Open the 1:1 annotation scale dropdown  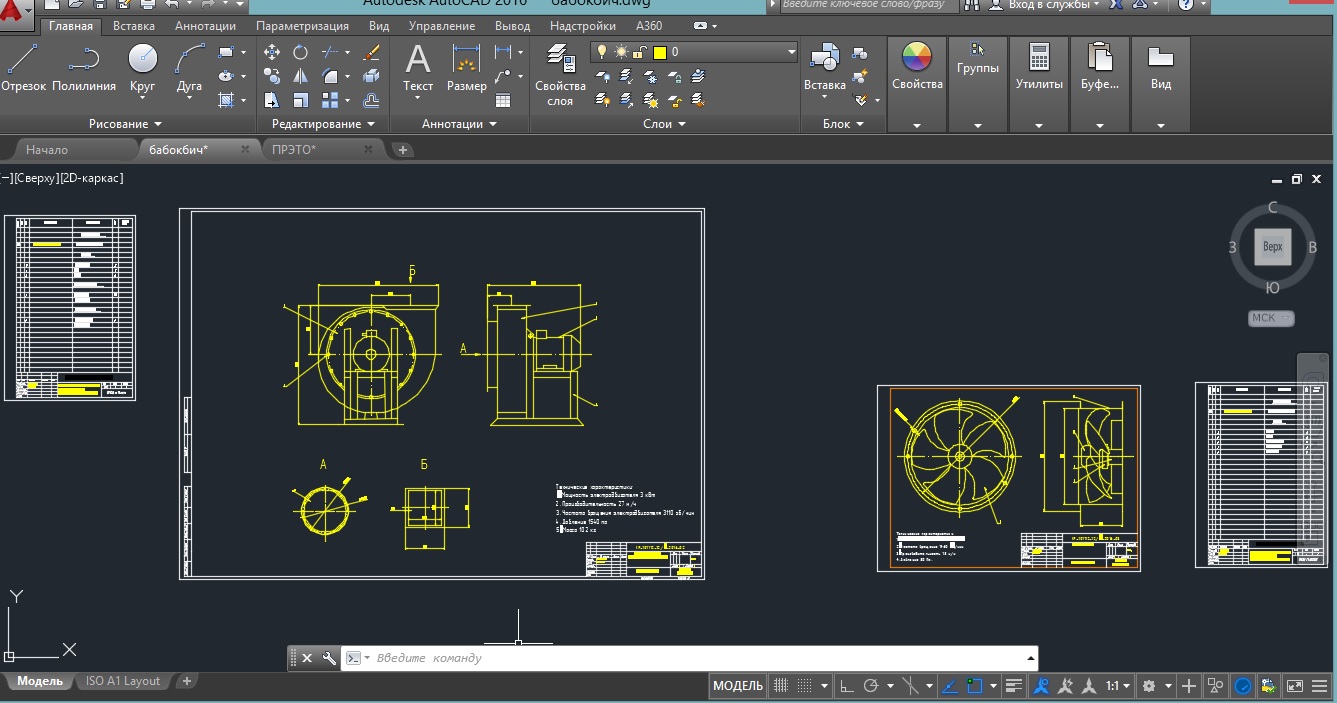click(1118, 686)
